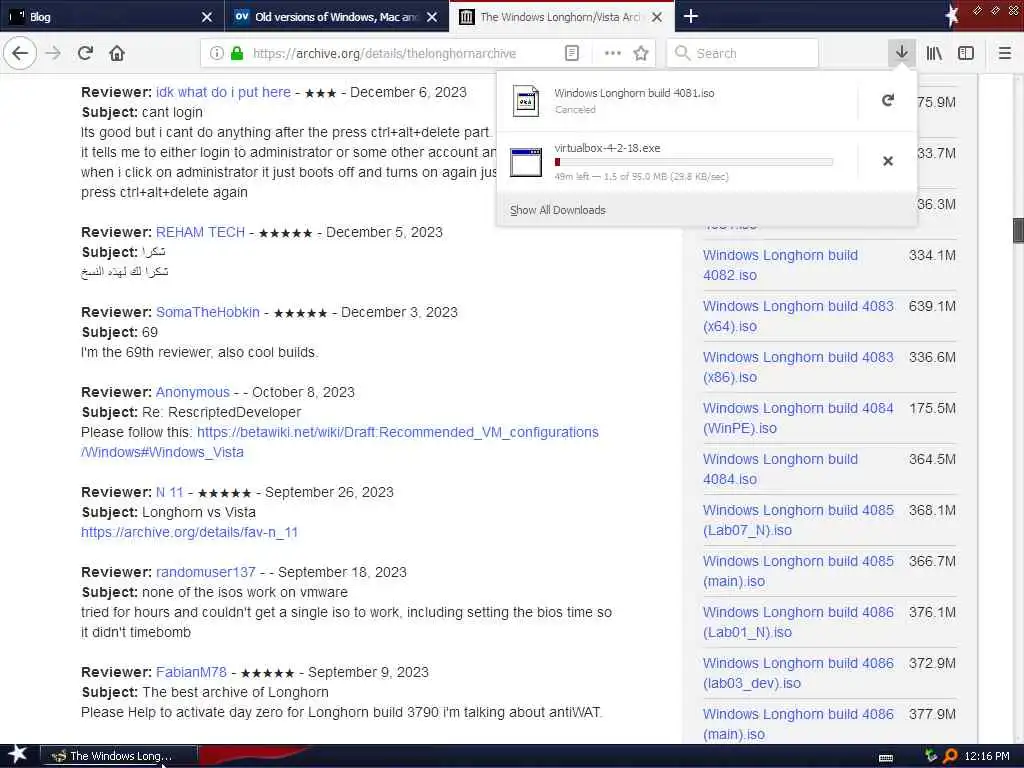Open archive.org/details/fav-n_11 link
Viewport: 1024px width, 768px height.
189,532
